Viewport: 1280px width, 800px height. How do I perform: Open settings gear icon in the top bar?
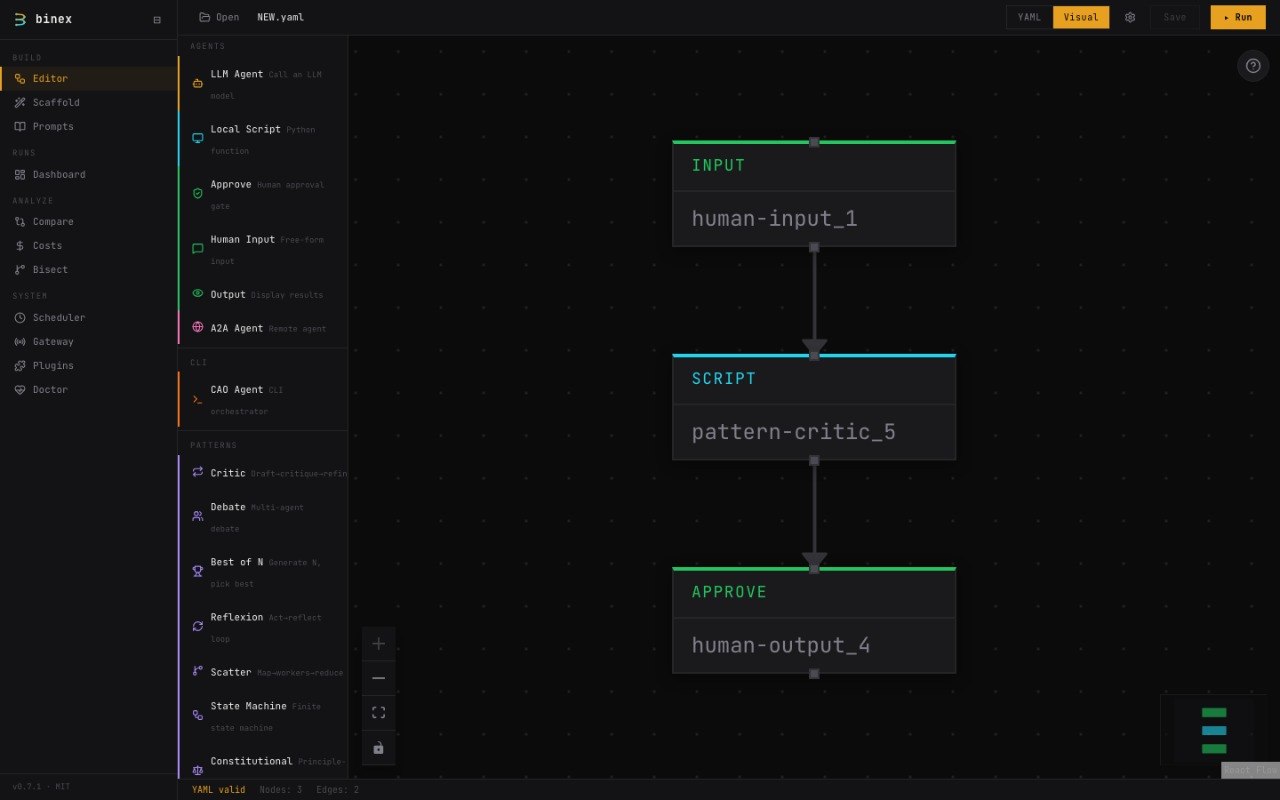tap(1130, 17)
